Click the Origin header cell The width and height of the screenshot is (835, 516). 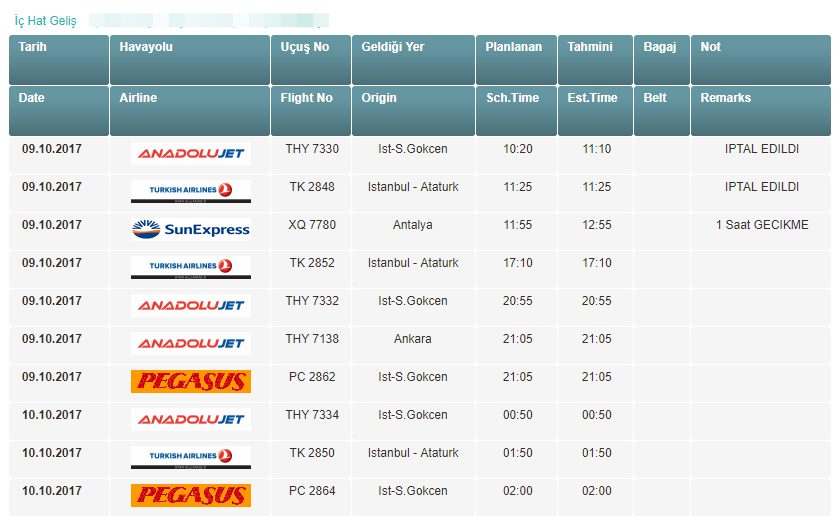coord(413,111)
